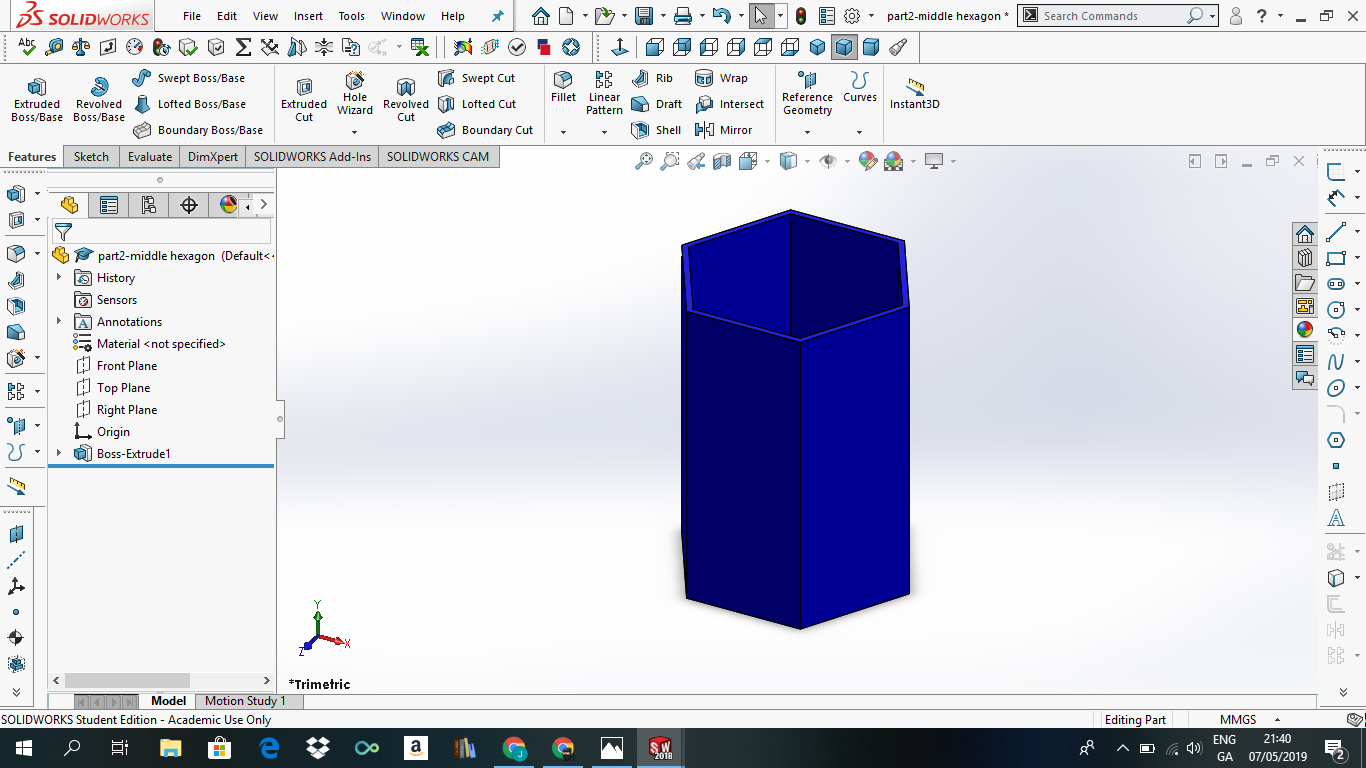Apply the Fillet tool
This screenshot has width=1366, height=768.
pyautogui.click(x=564, y=87)
